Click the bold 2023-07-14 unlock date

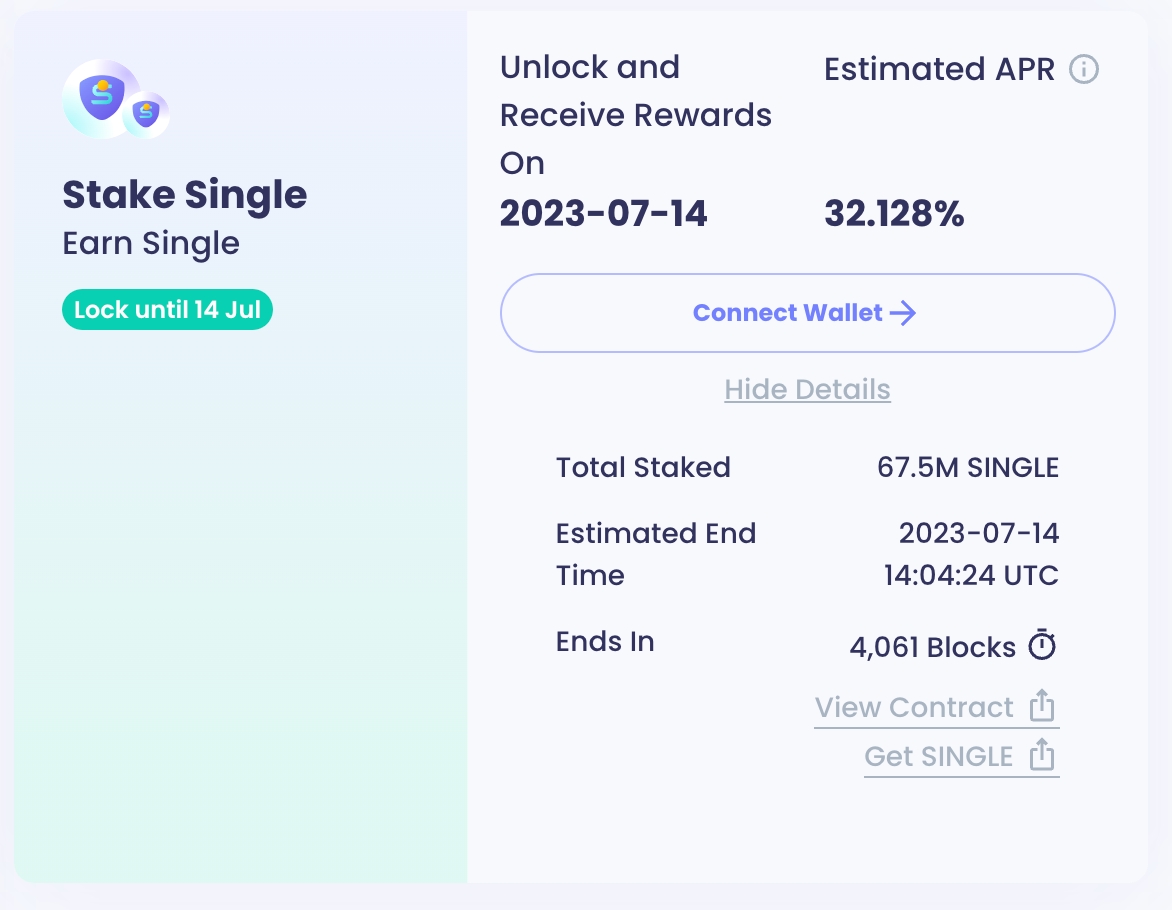603,214
